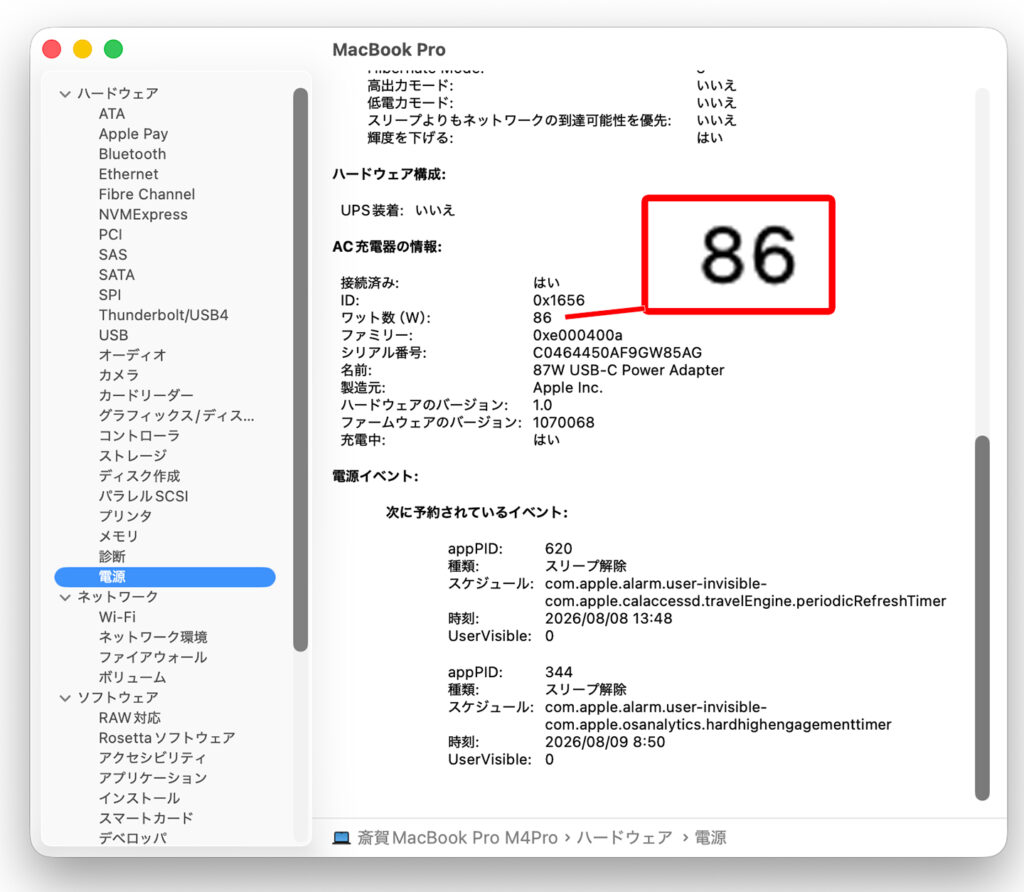Open カードリーダー details

[x=146, y=396]
